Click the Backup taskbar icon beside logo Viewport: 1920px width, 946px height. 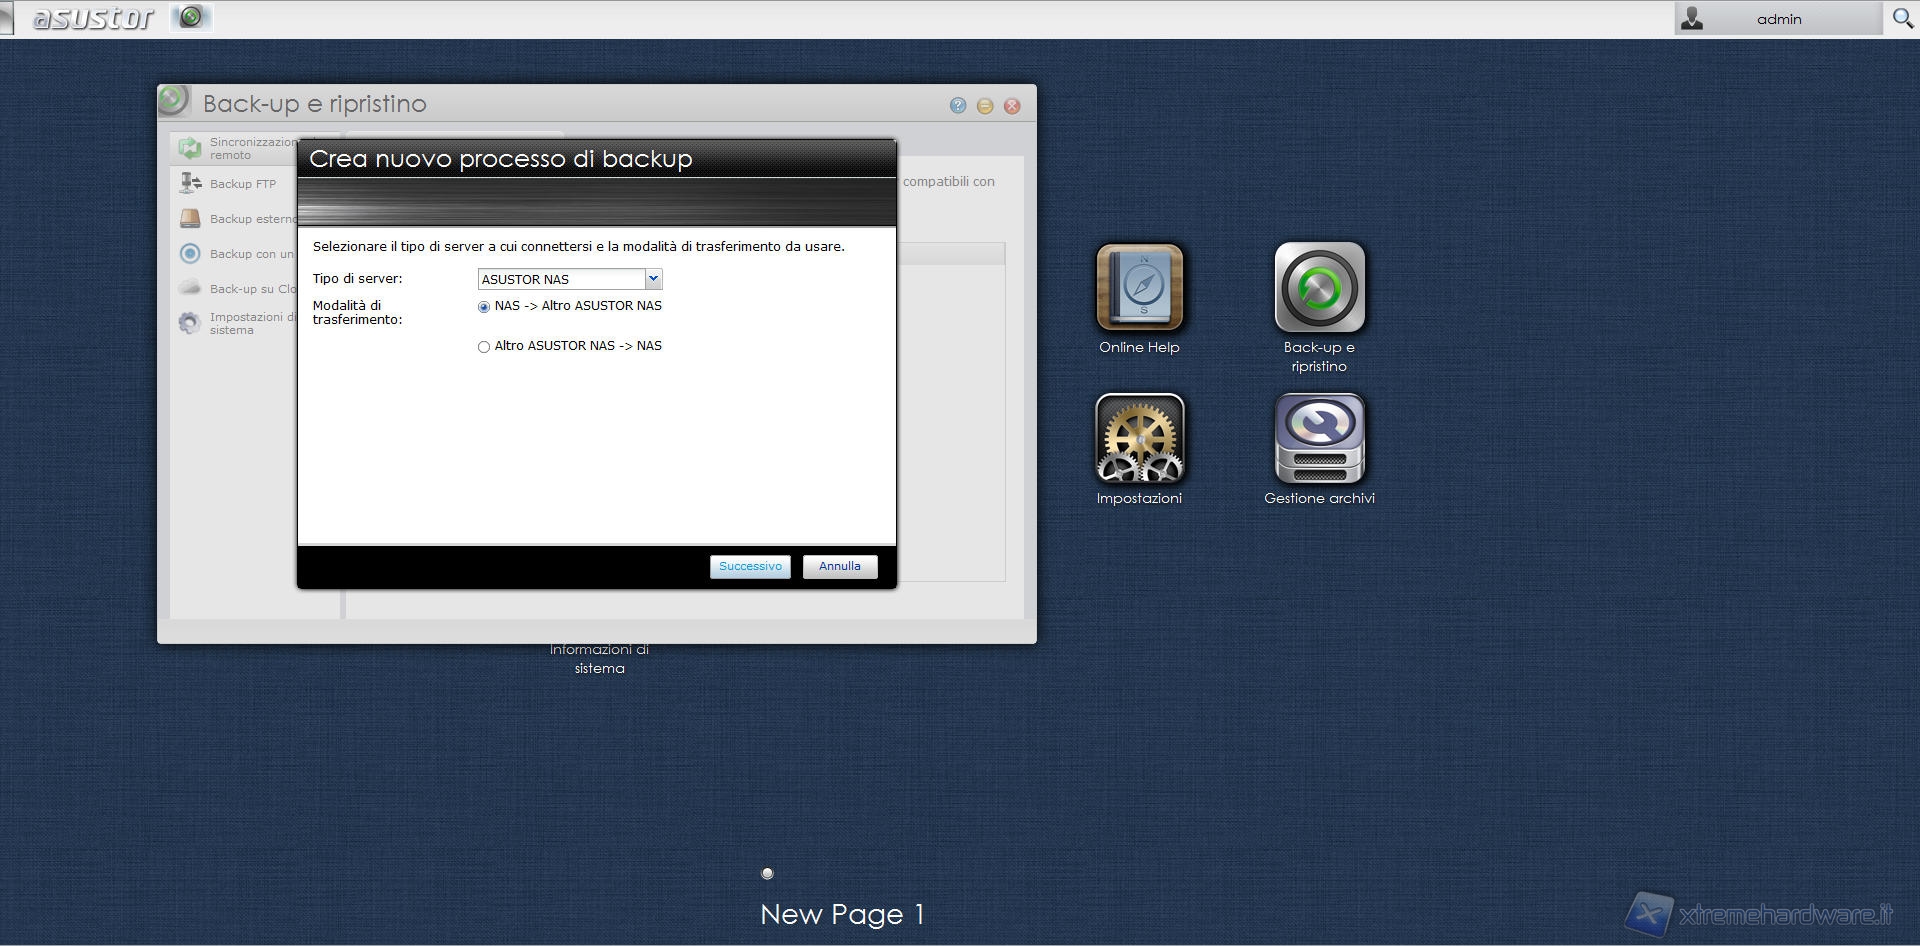(191, 17)
